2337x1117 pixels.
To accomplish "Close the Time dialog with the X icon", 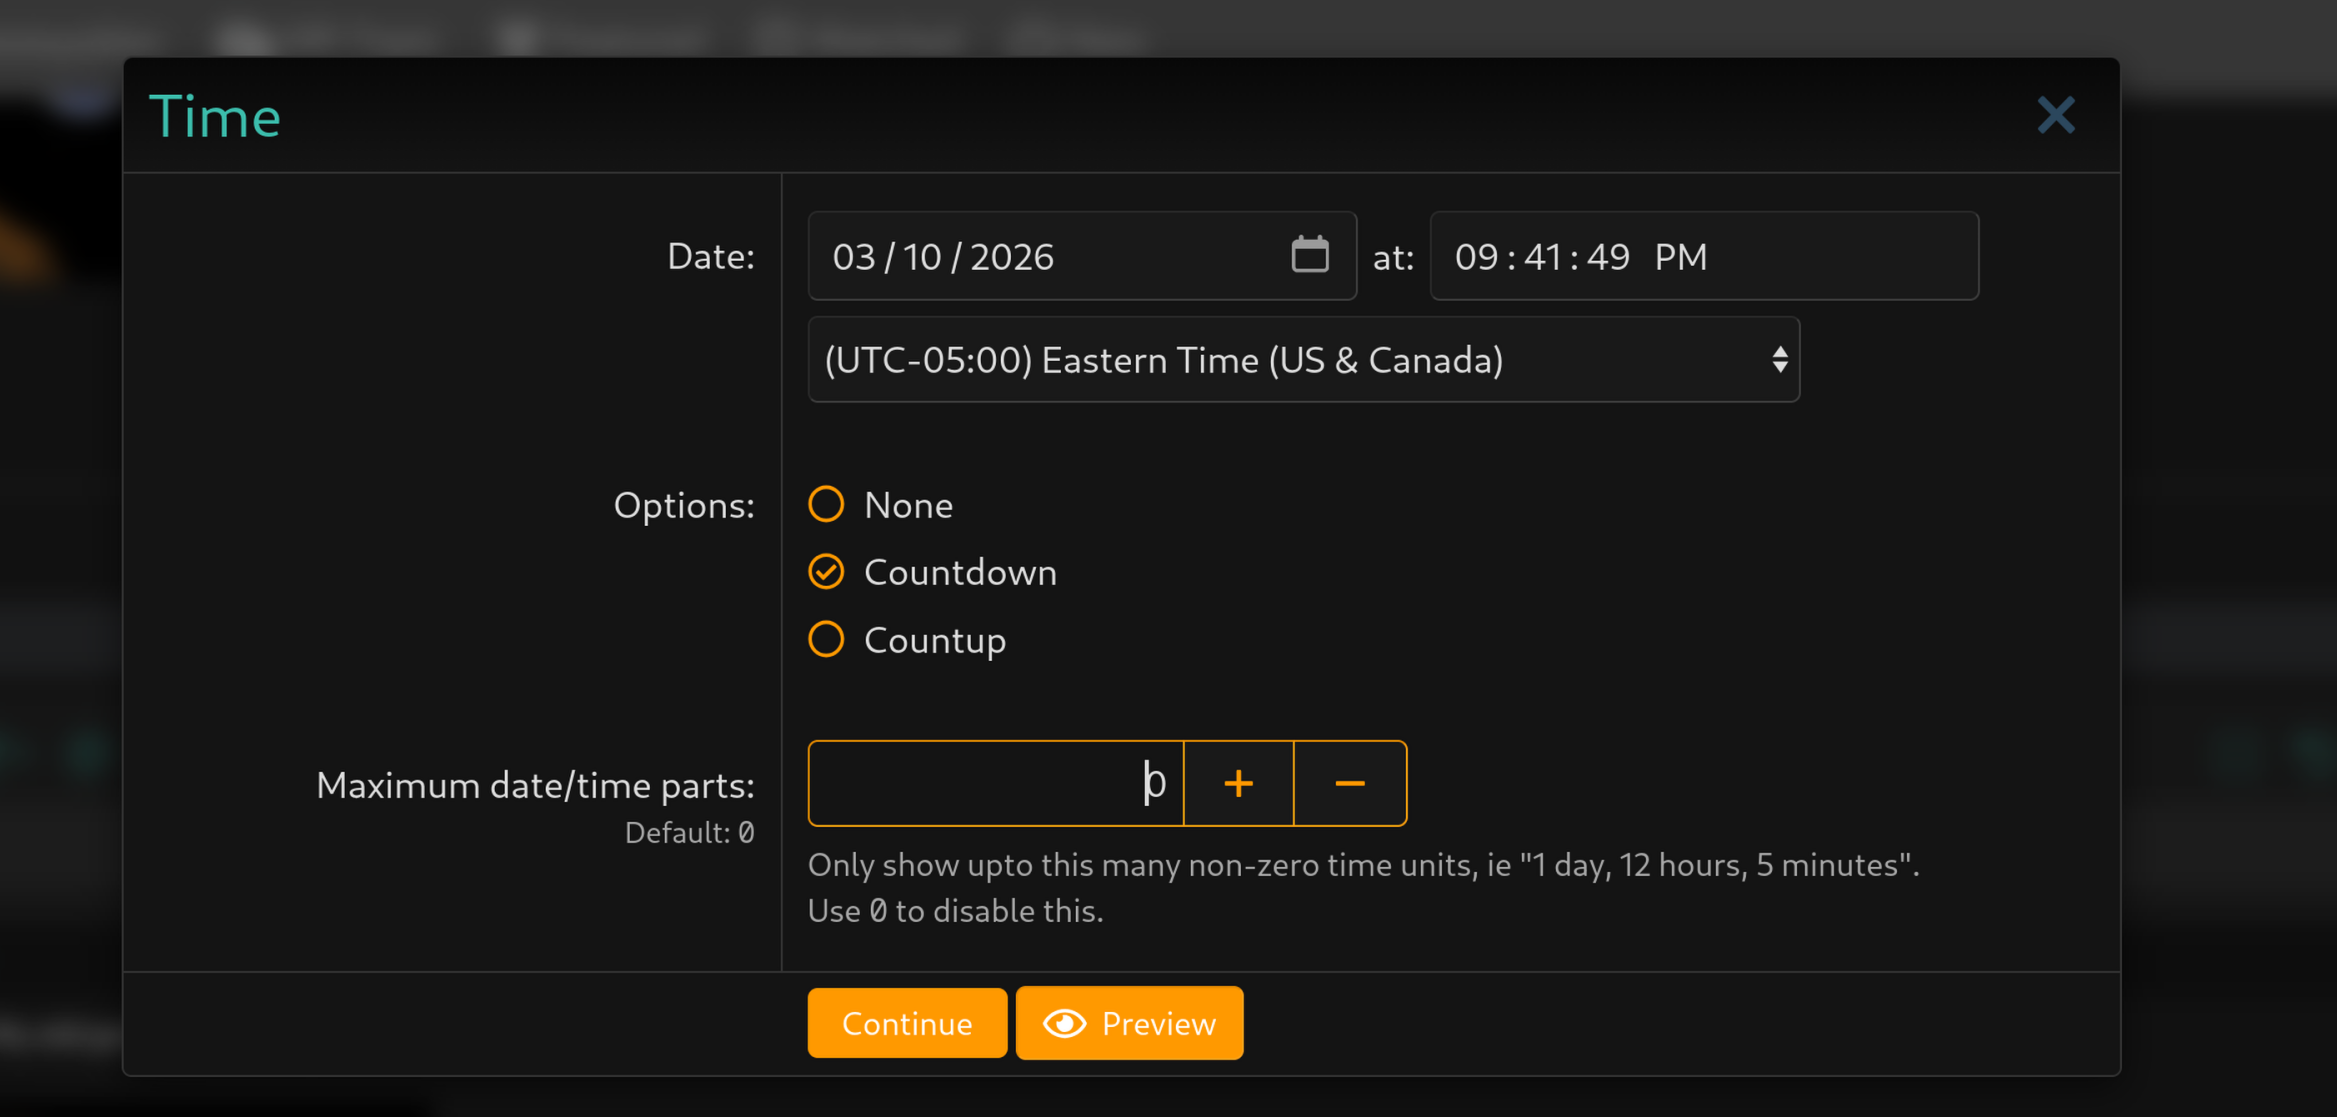I will click(2056, 116).
